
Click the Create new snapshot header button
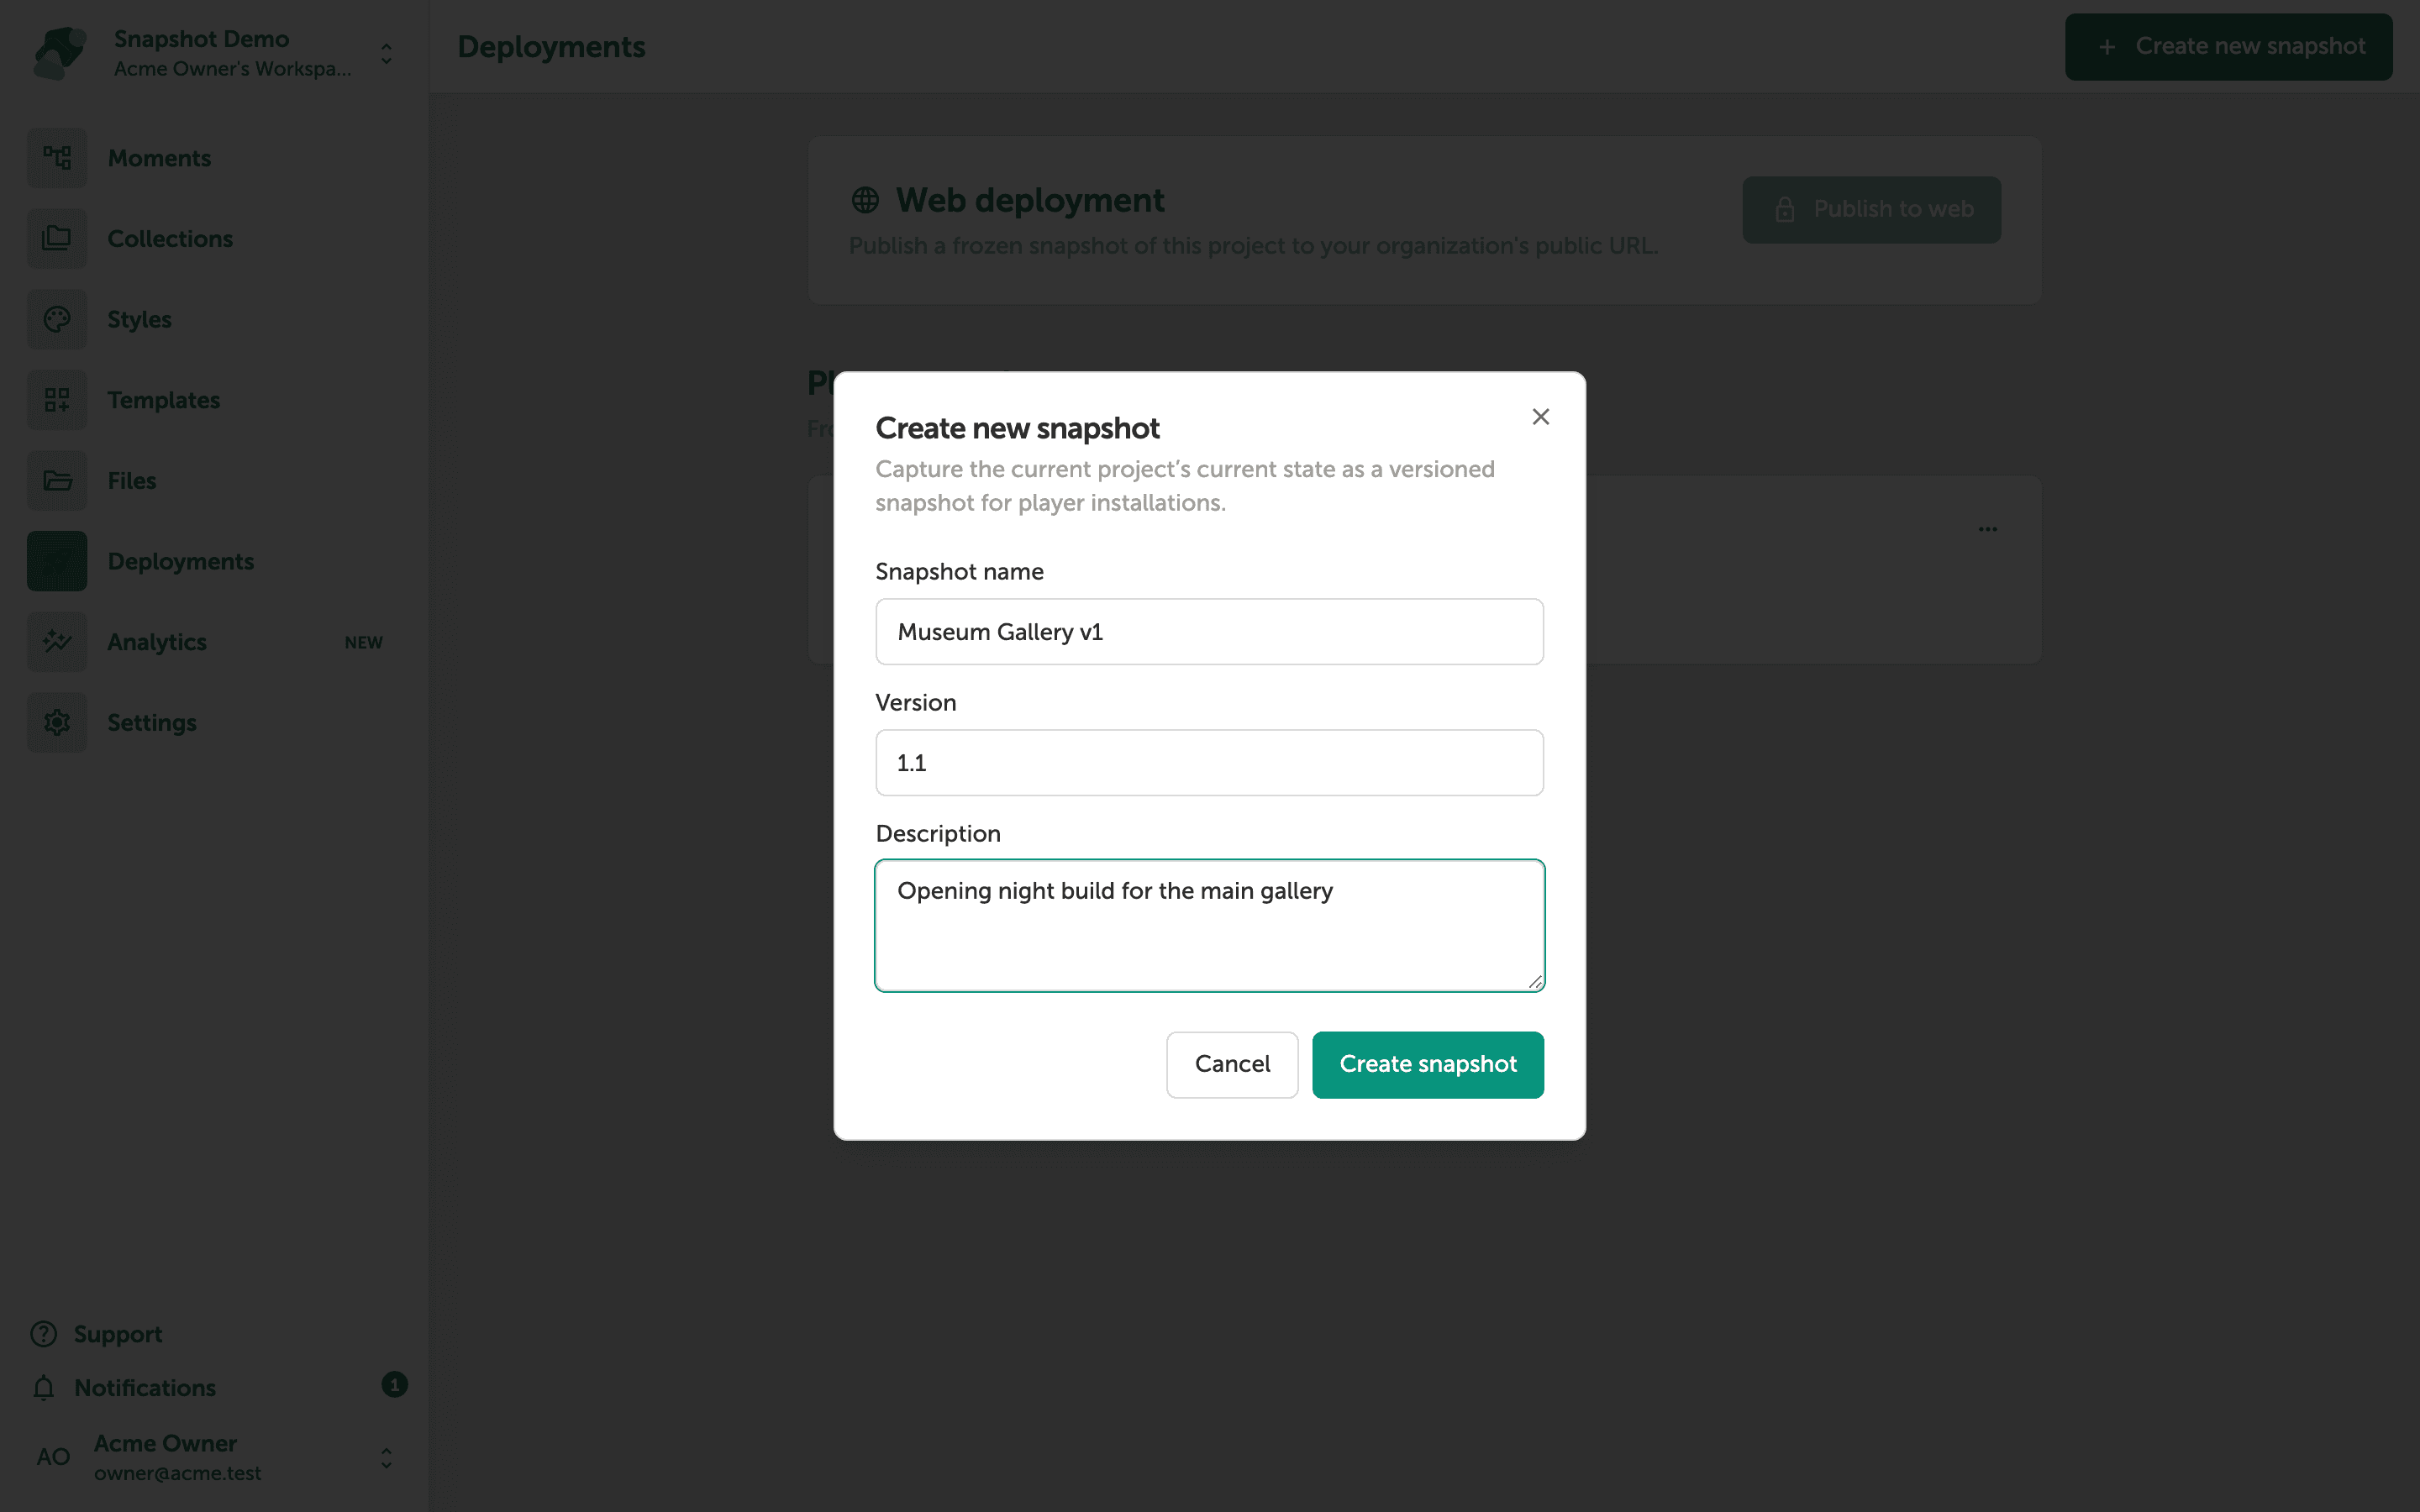tap(2228, 47)
